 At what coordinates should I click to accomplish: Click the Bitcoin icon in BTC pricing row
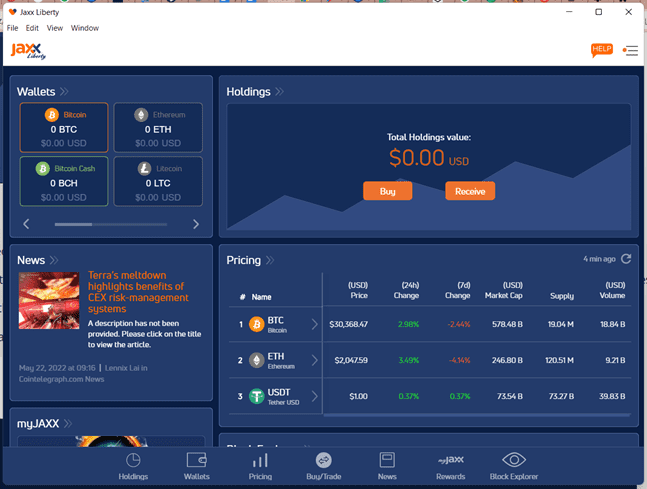[257, 324]
